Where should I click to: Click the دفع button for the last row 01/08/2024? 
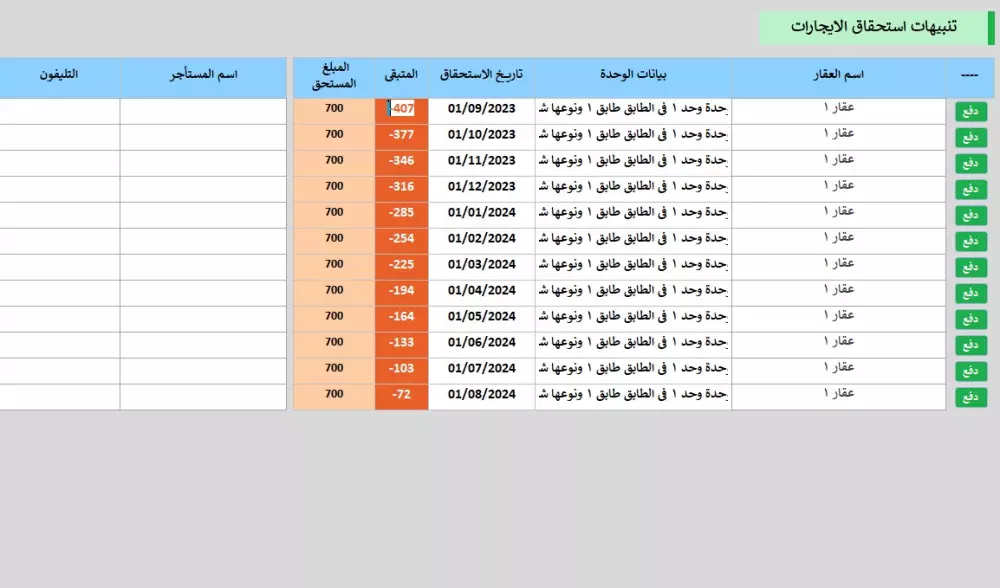click(x=970, y=396)
